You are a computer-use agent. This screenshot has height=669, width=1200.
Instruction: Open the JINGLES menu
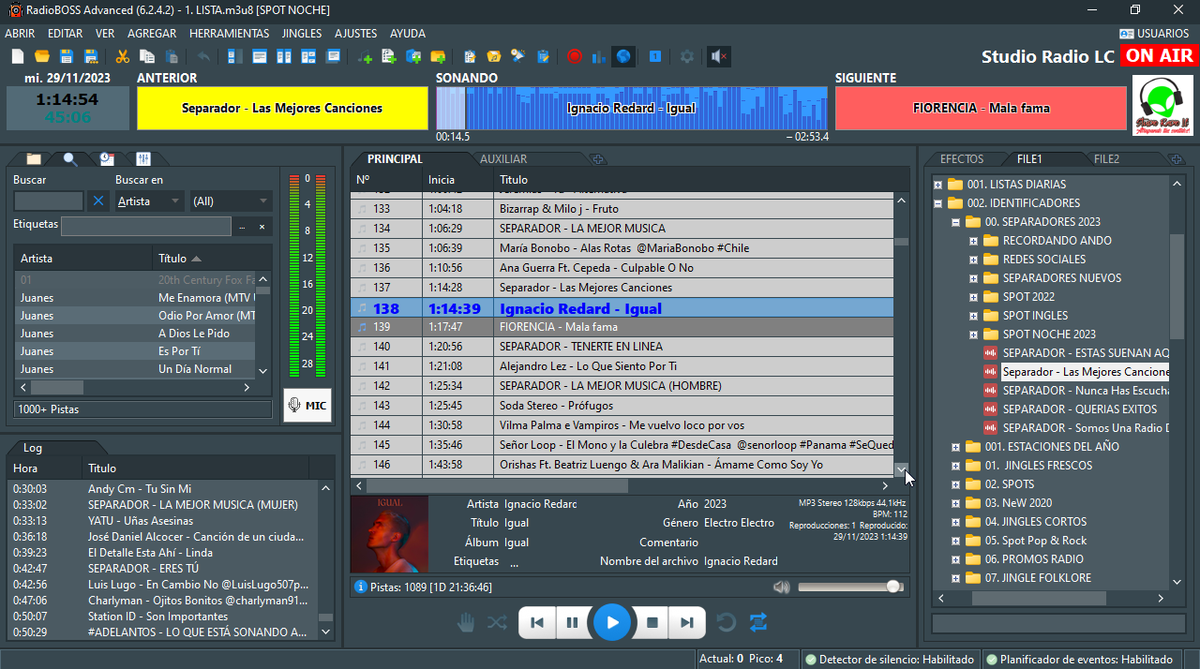pos(302,33)
